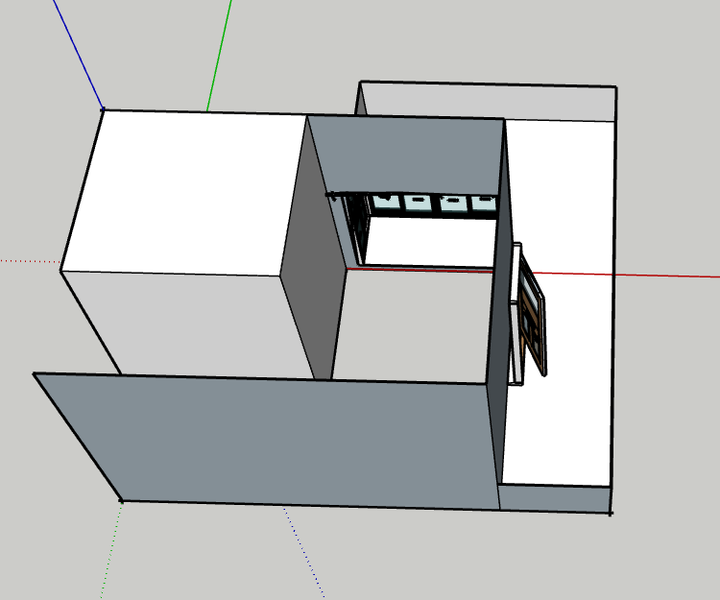
Task: Select the small blue-gray strip at the bottom right
Action: [555, 499]
